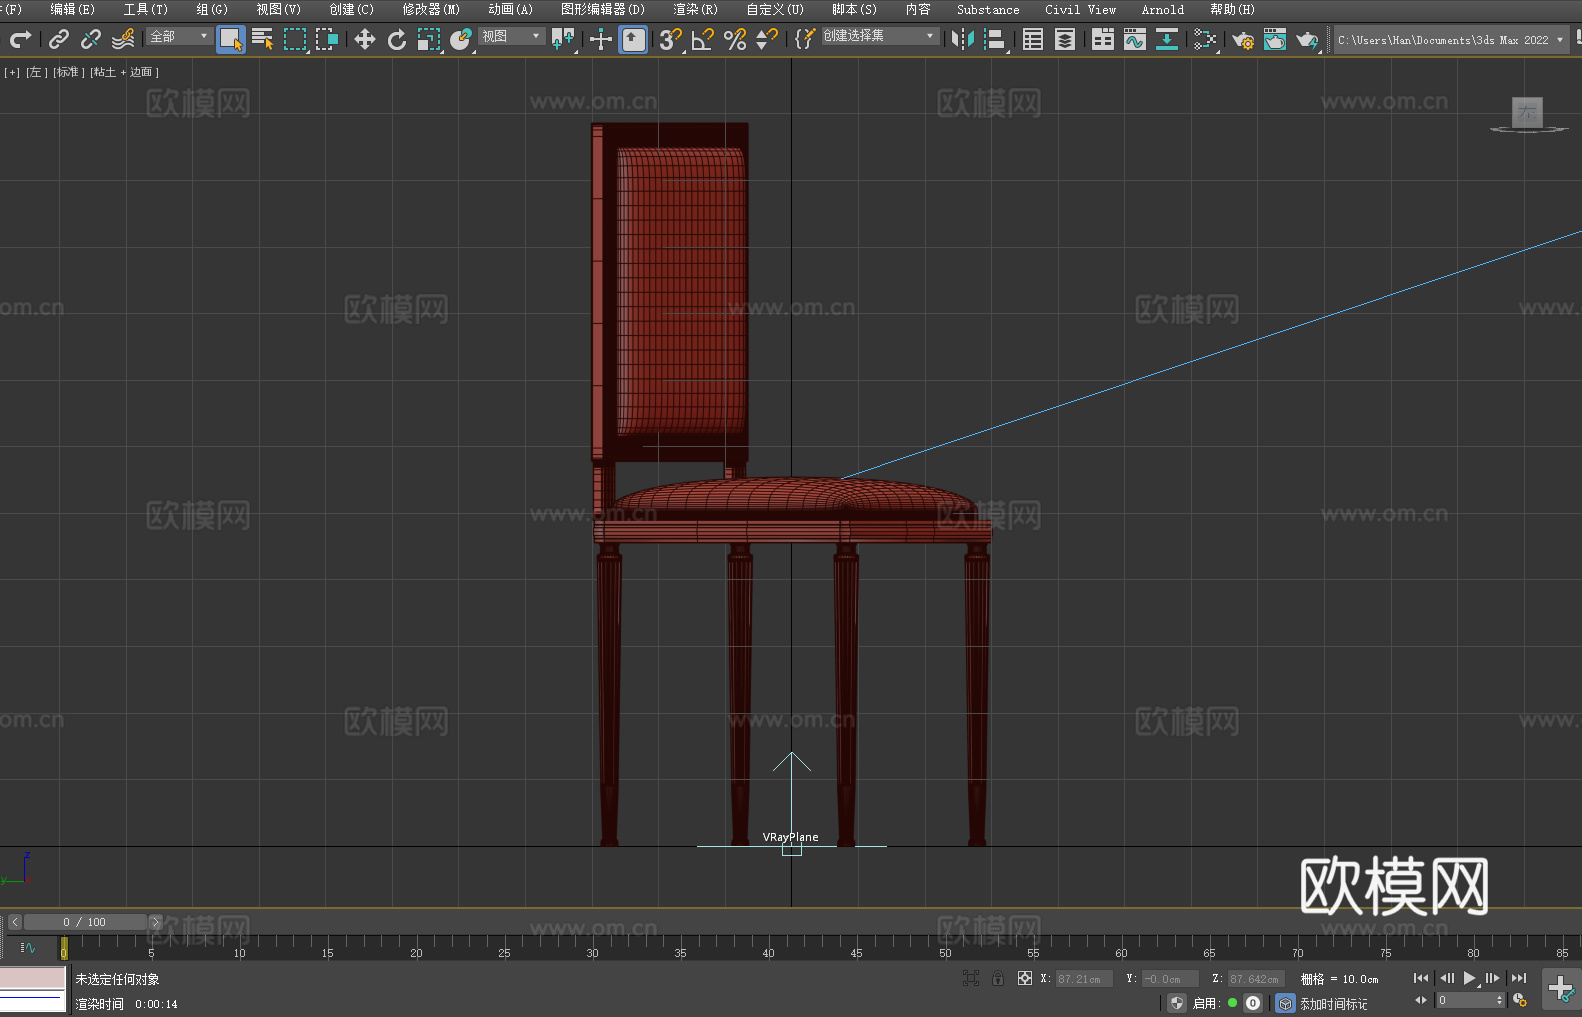The height and width of the screenshot is (1017, 1582).
Task: Activate the Select Object tool
Action: coord(231,39)
